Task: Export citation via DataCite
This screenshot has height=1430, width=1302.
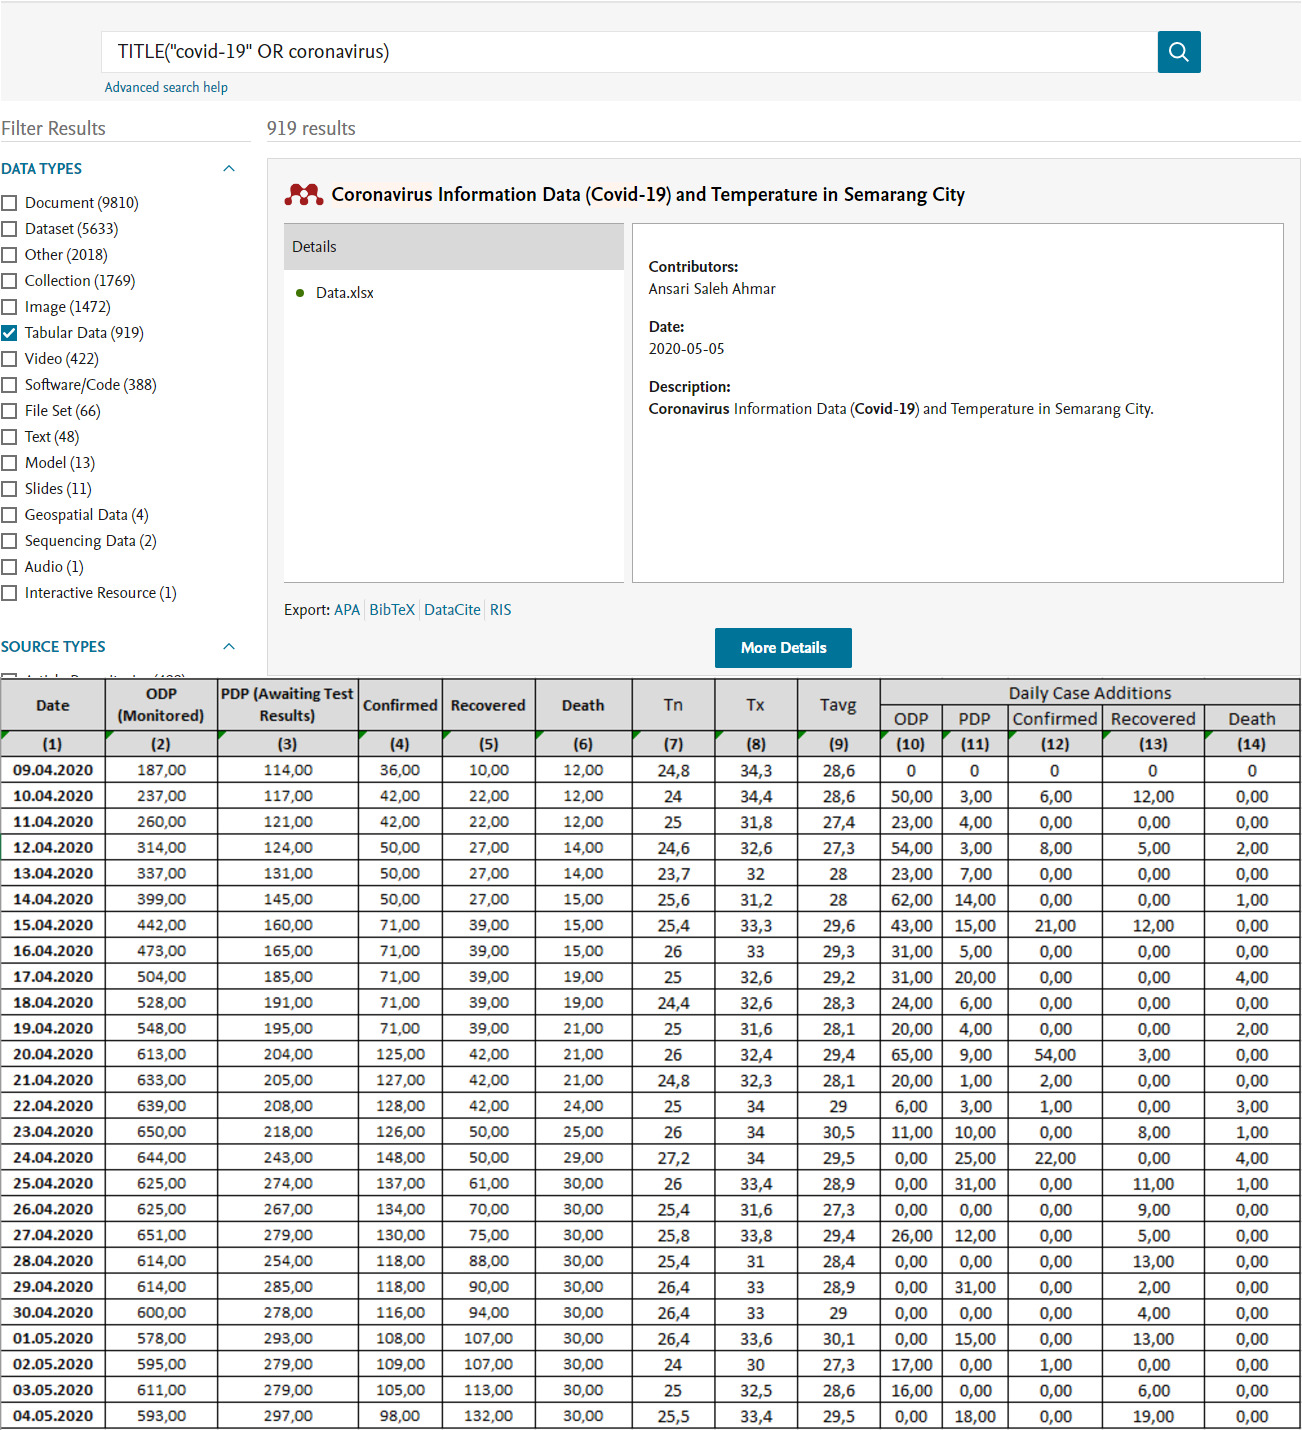Action: tap(452, 610)
